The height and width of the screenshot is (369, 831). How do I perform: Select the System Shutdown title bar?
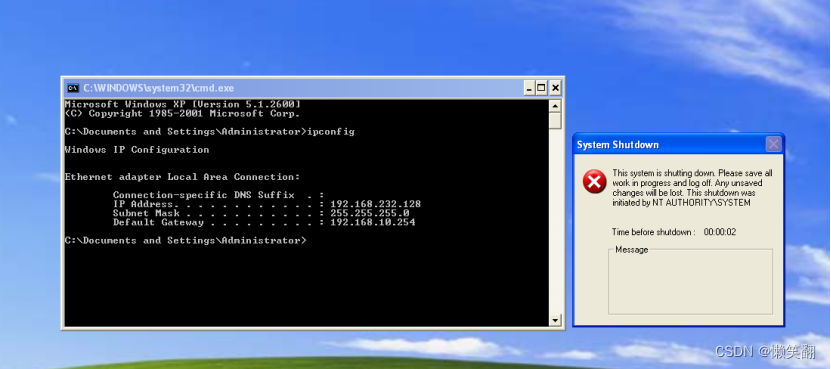click(x=670, y=145)
